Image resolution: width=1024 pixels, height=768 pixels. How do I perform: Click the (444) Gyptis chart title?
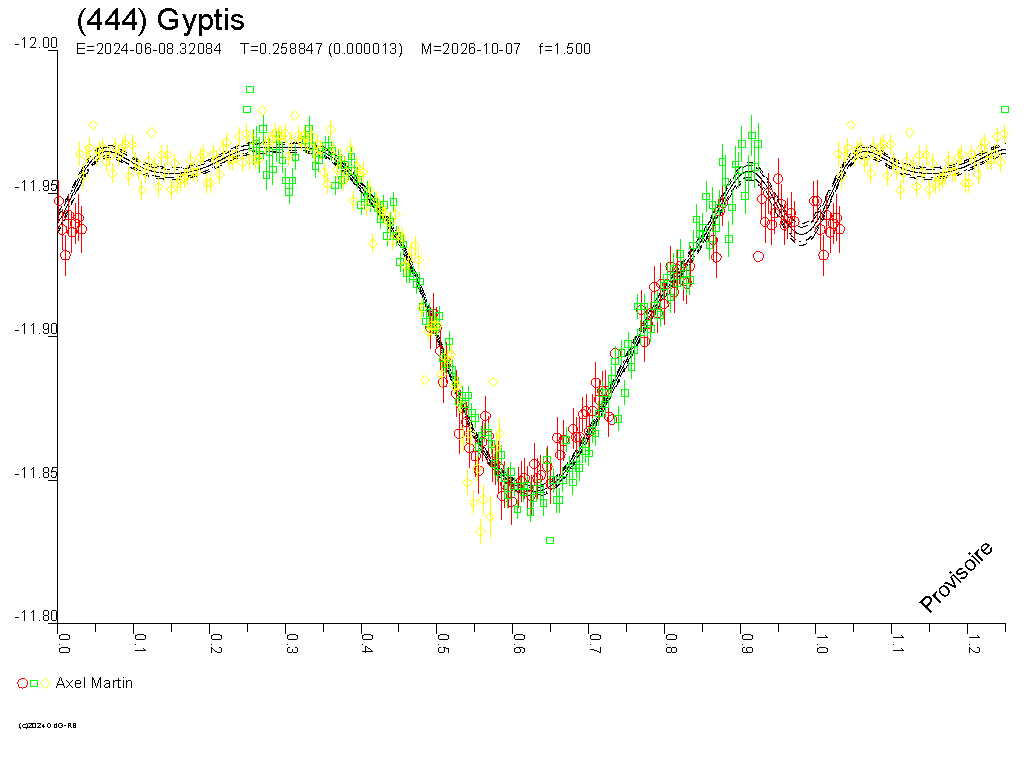coord(160,20)
